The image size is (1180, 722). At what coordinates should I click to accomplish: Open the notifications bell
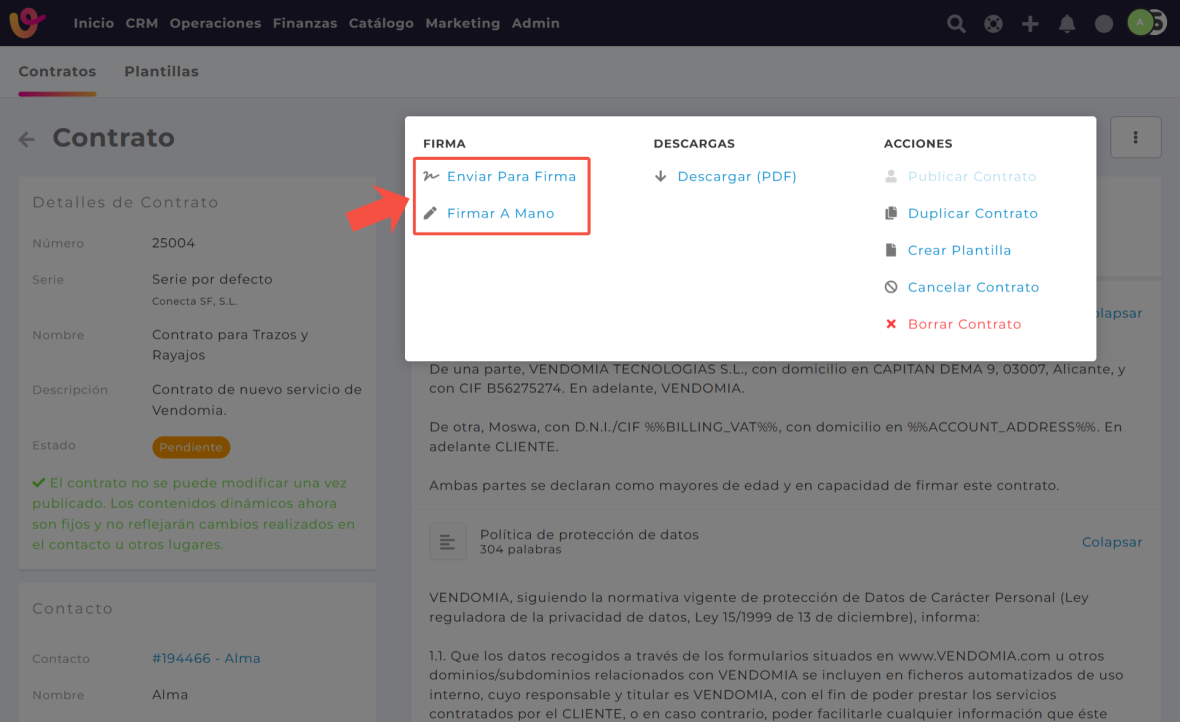click(1067, 24)
